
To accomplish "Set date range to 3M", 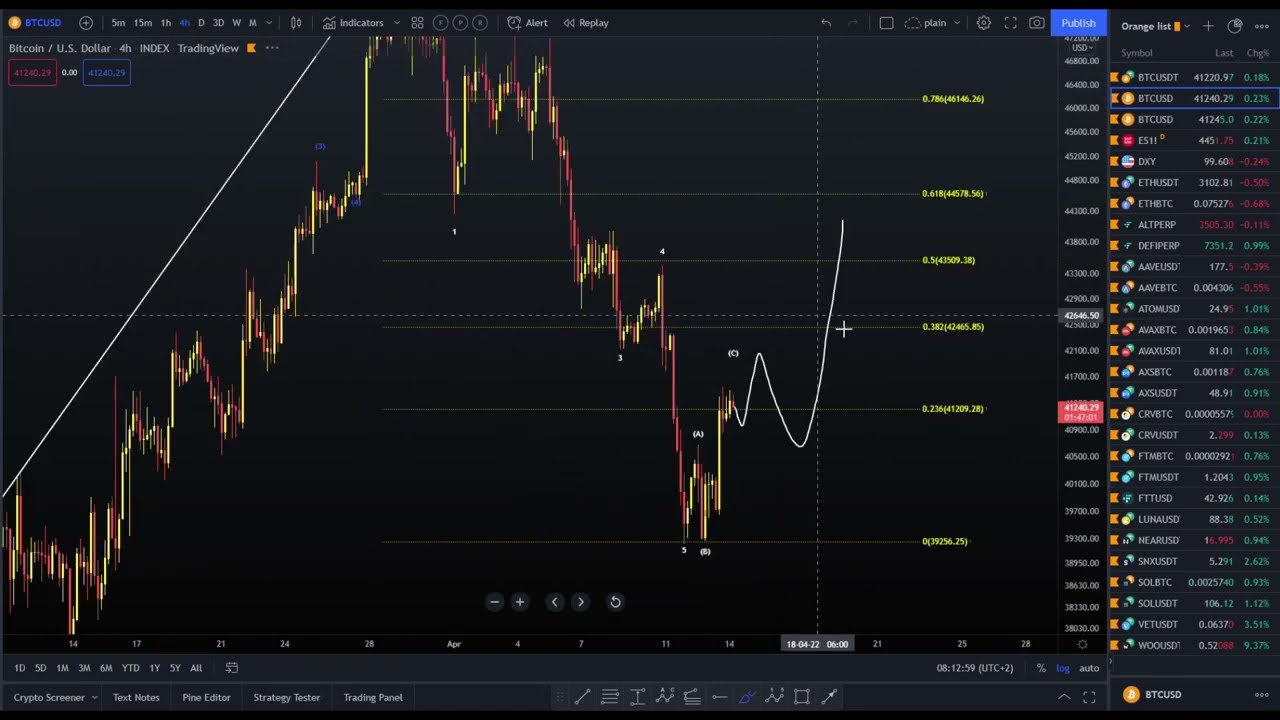I will point(84,668).
